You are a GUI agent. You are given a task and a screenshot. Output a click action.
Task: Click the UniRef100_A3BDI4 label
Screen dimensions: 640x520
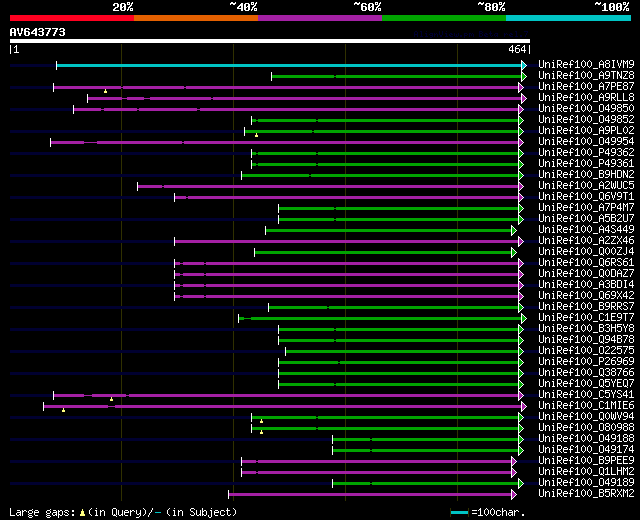(586, 284)
